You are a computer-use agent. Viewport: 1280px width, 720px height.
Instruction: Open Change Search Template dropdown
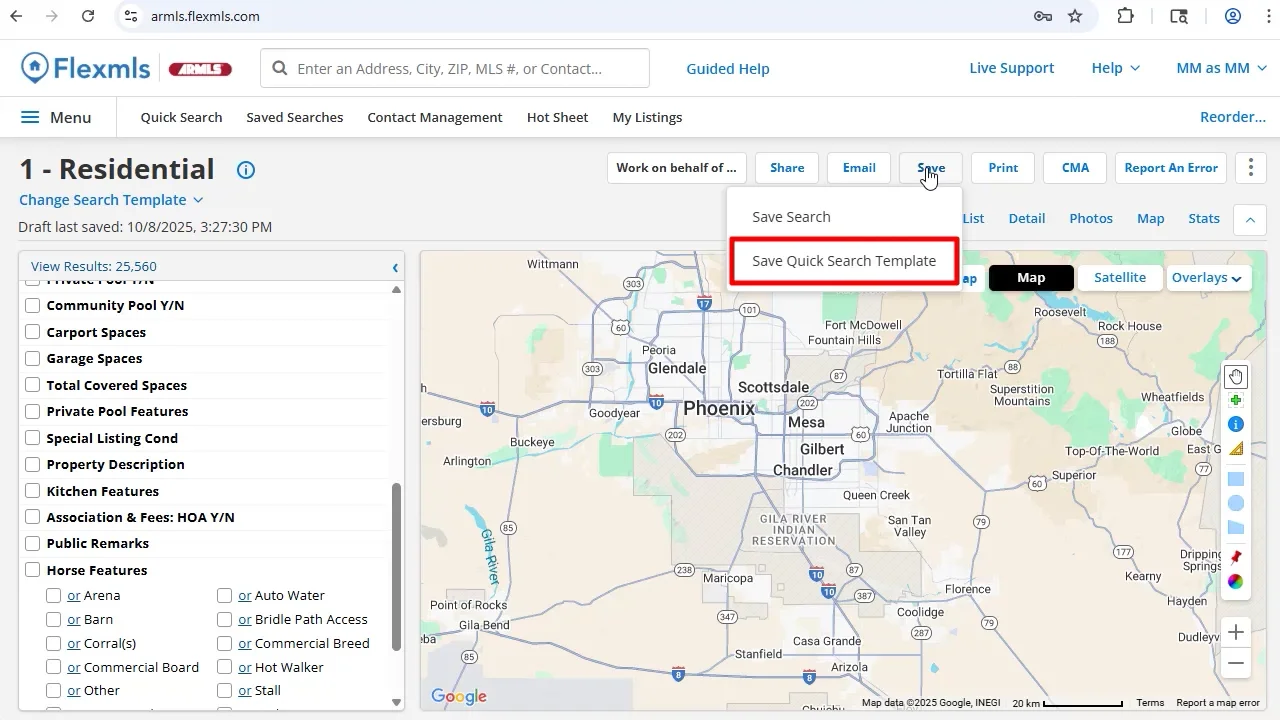111,200
